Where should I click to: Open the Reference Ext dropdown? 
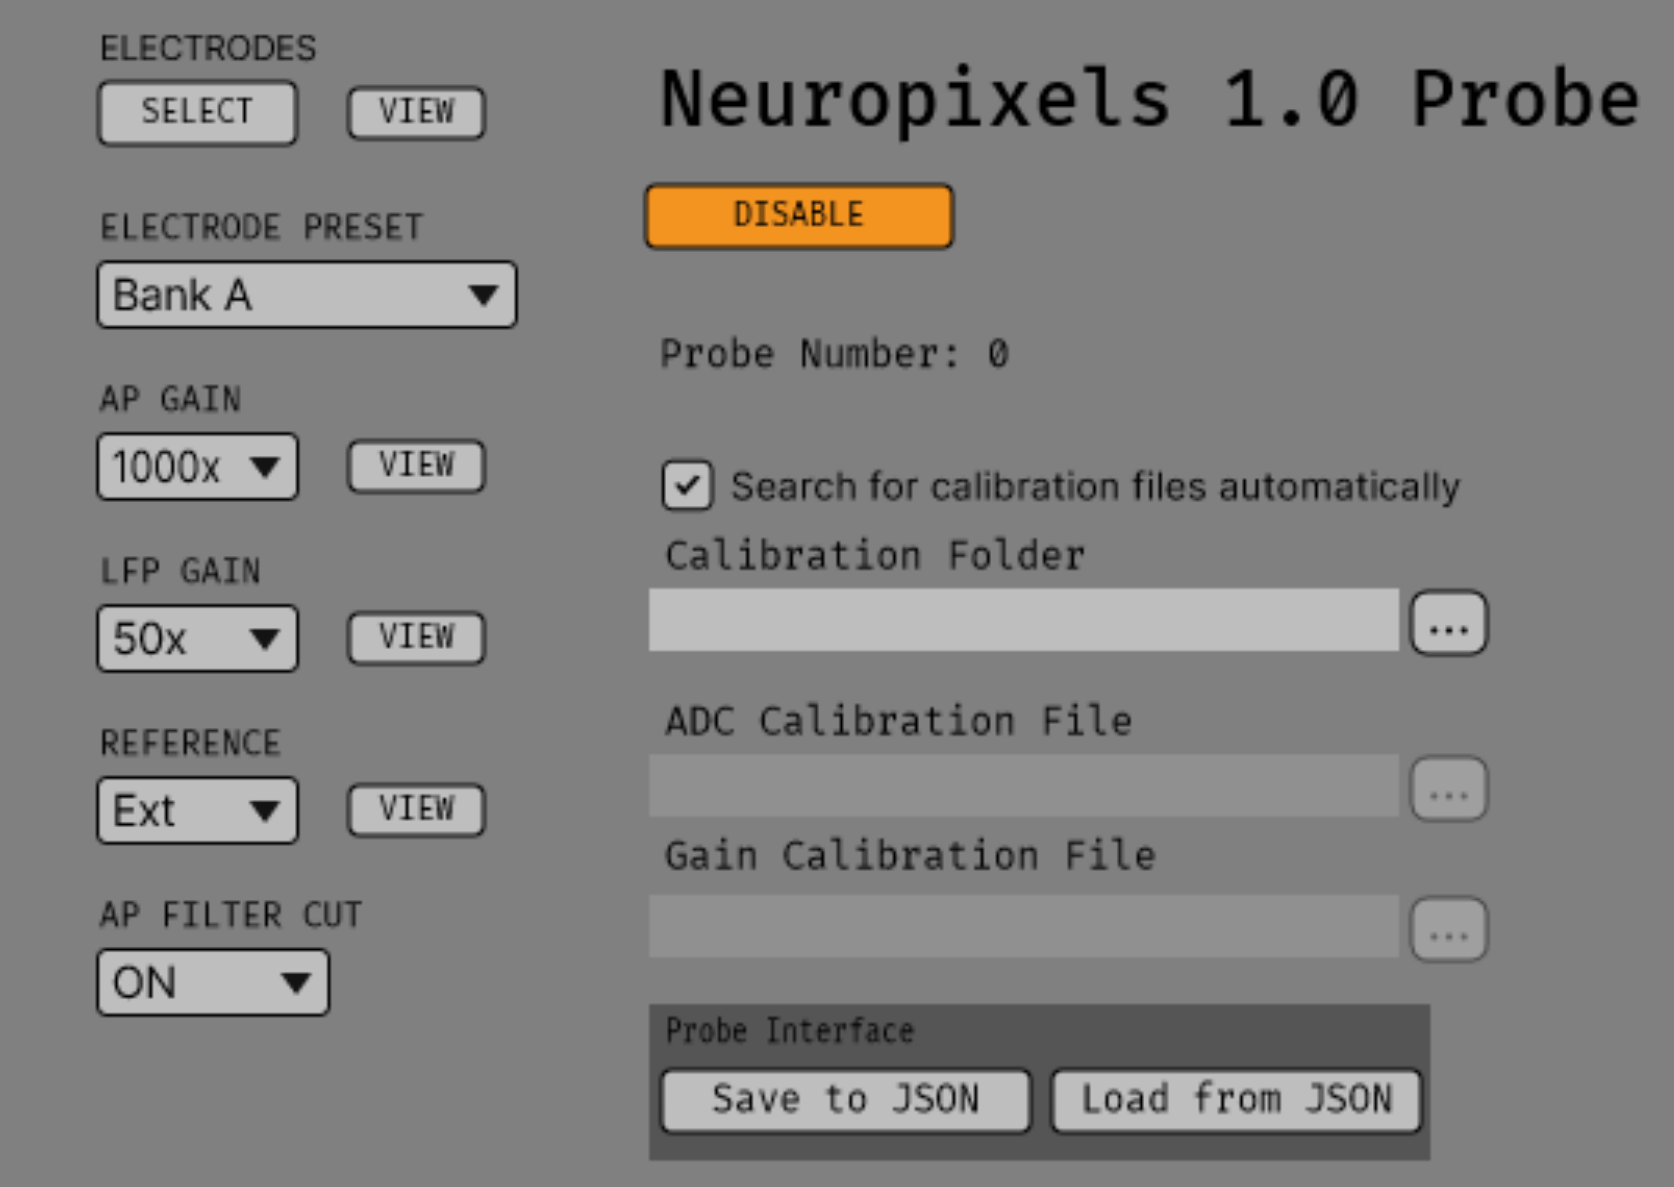197,810
